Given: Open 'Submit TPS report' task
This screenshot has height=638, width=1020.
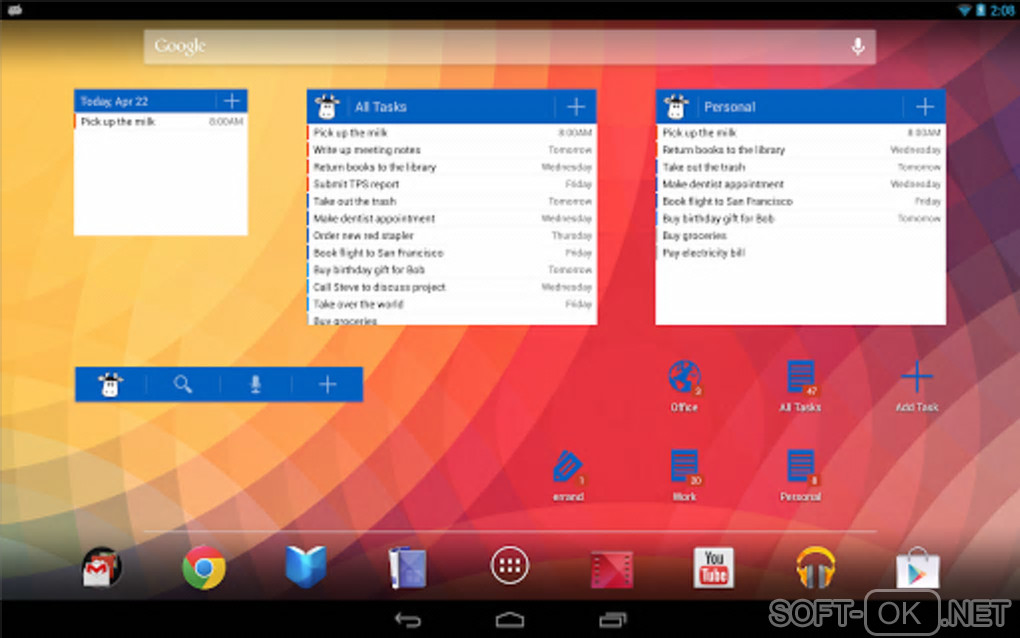Looking at the screenshot, I should click(x=451, y=184).
